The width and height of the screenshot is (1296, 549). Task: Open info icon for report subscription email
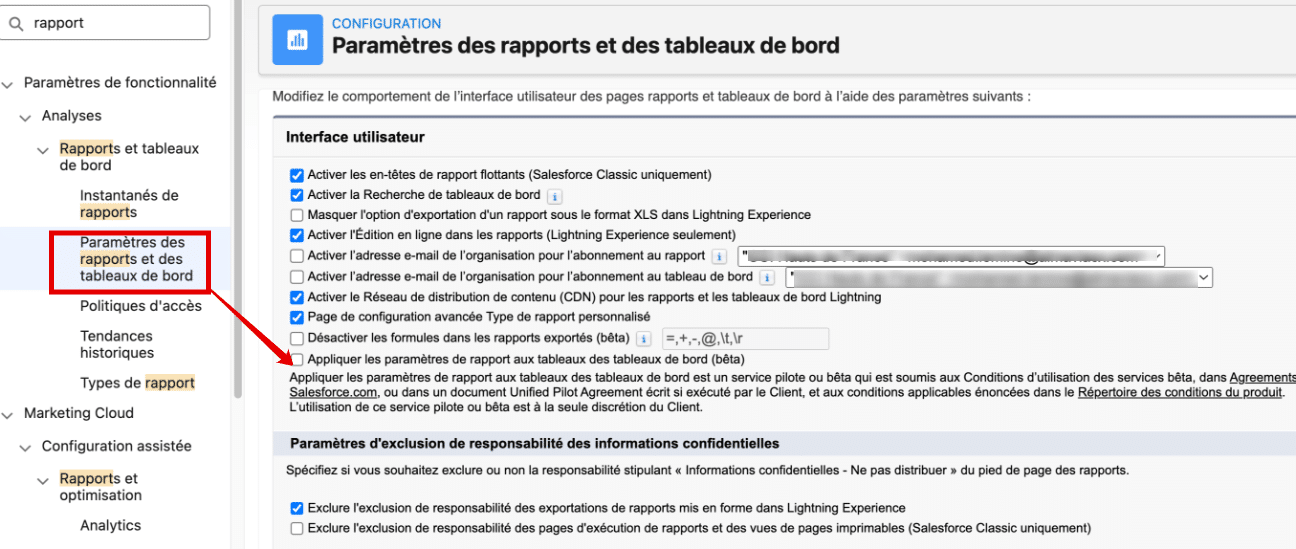719,257
